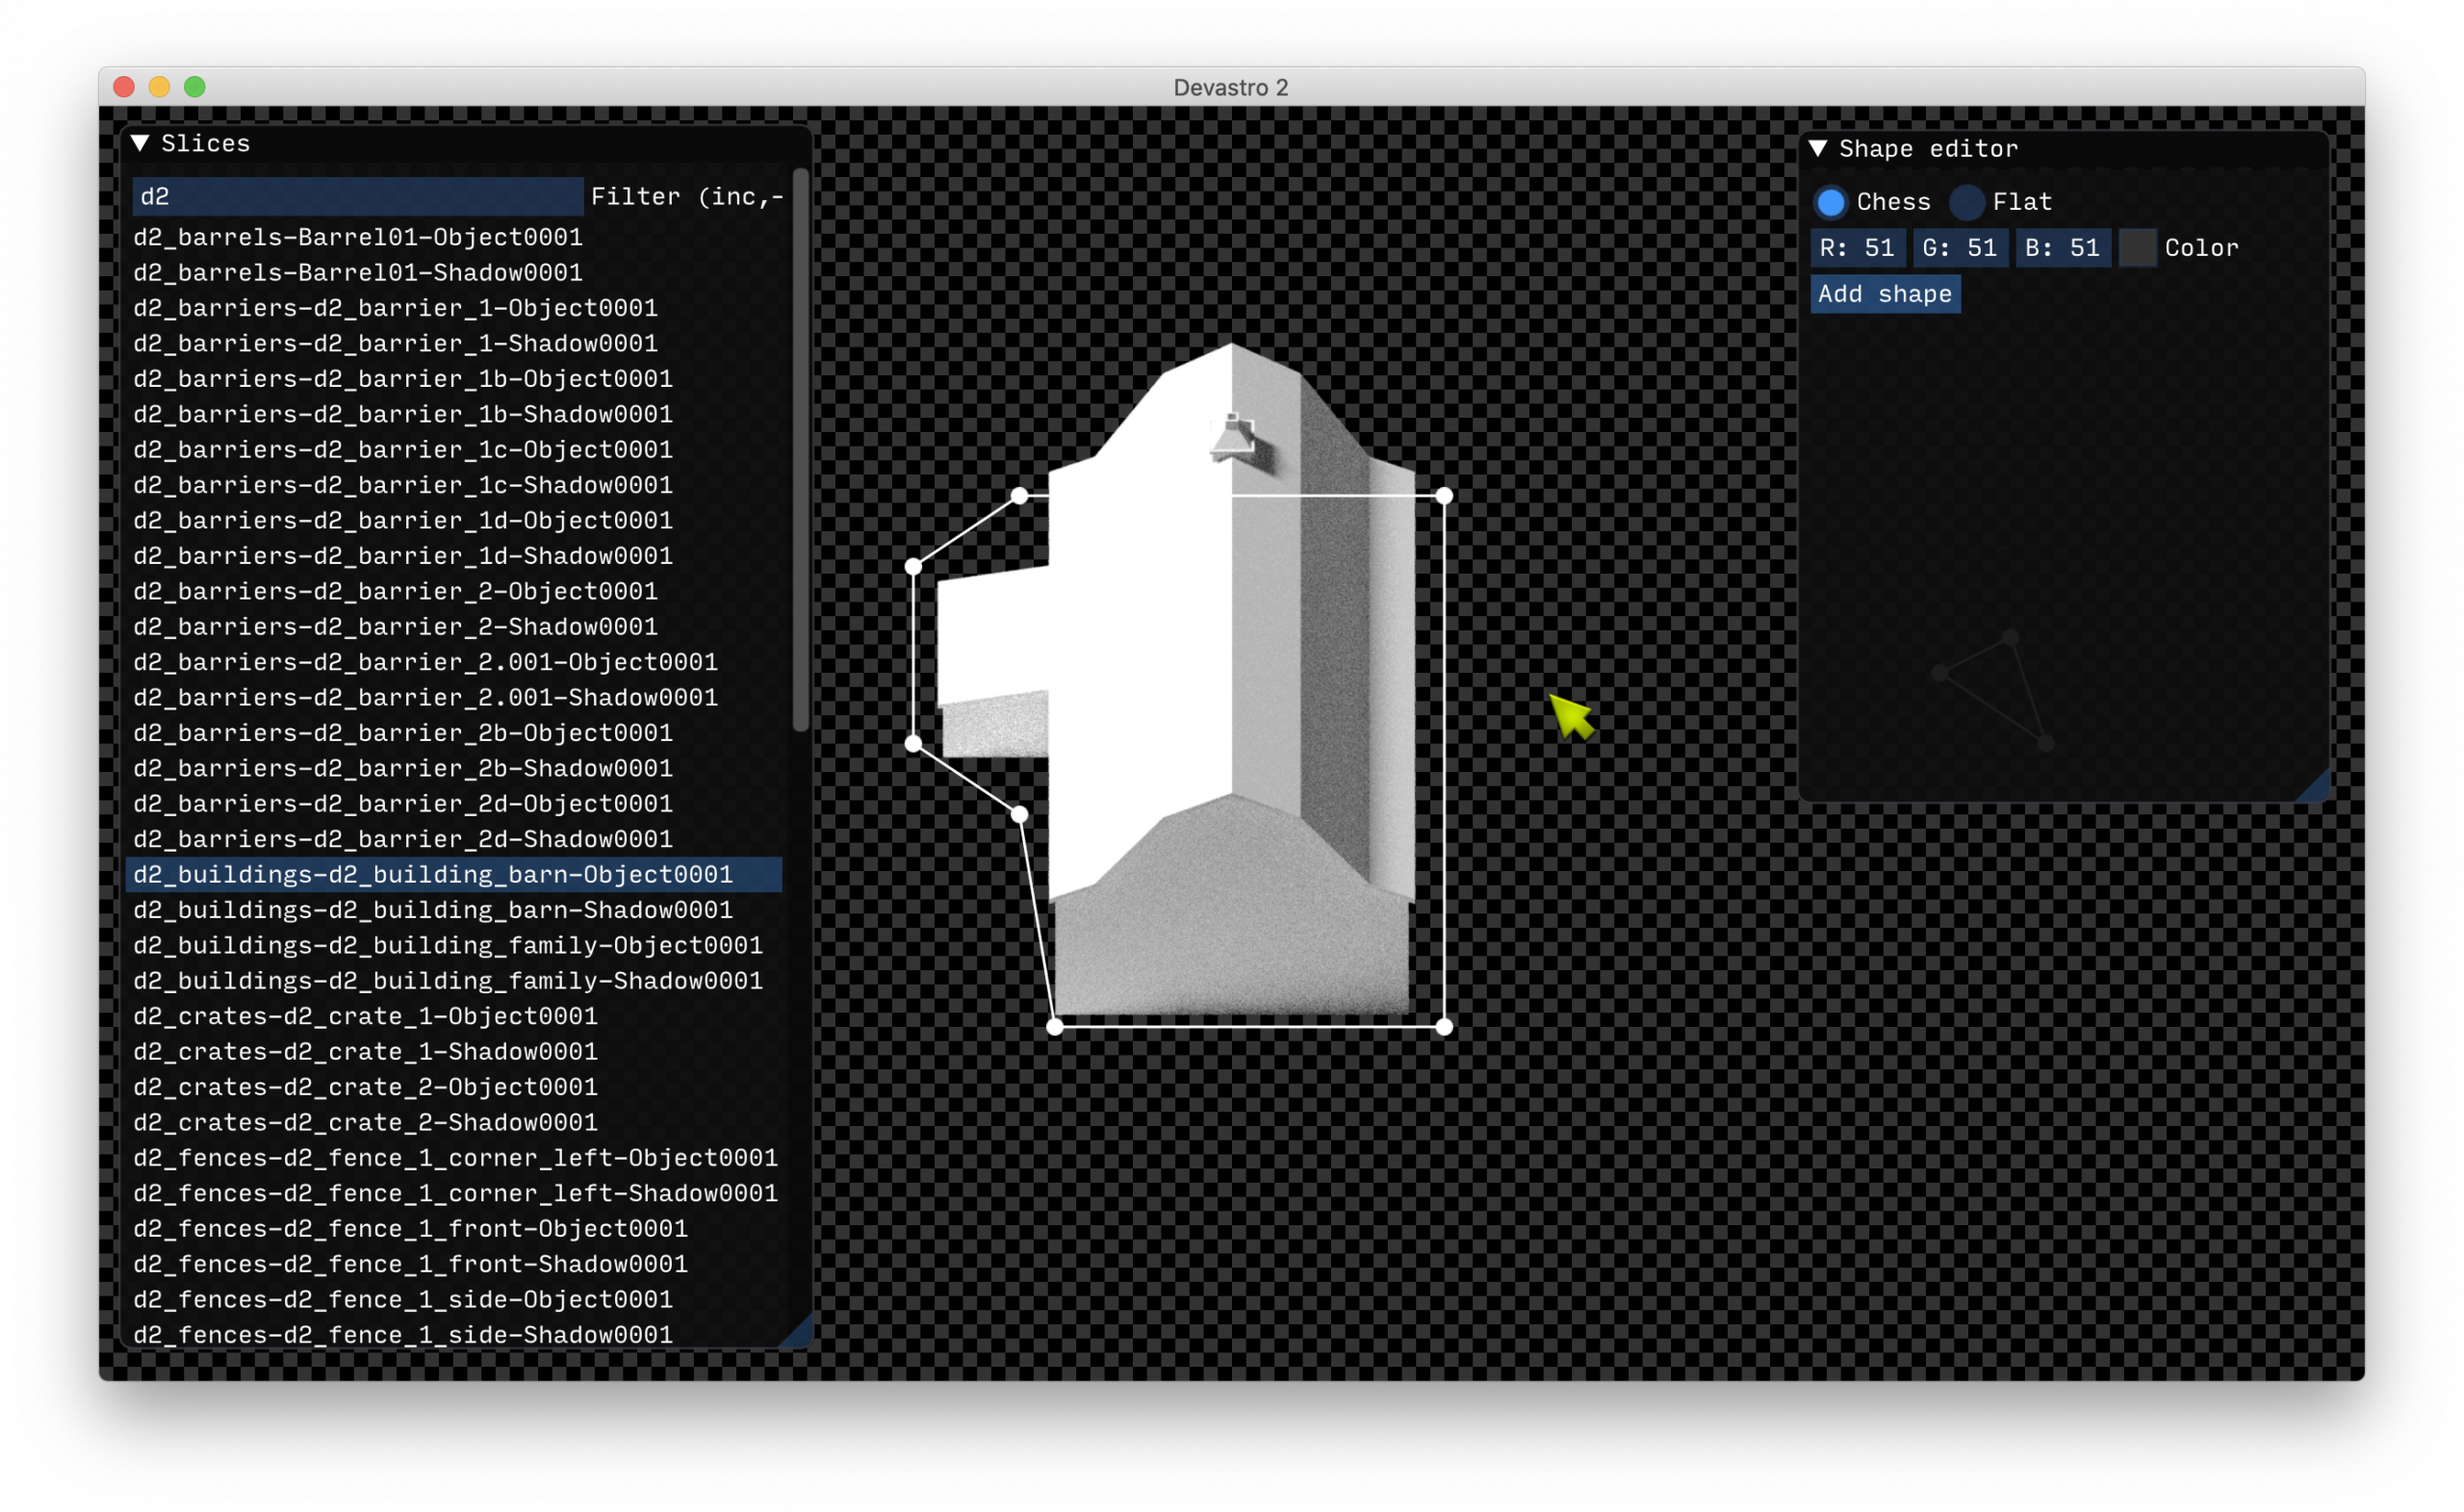
Task: Select d2_crates-d2_crate_1-Object0001 slice
Action: point(455,1016)
